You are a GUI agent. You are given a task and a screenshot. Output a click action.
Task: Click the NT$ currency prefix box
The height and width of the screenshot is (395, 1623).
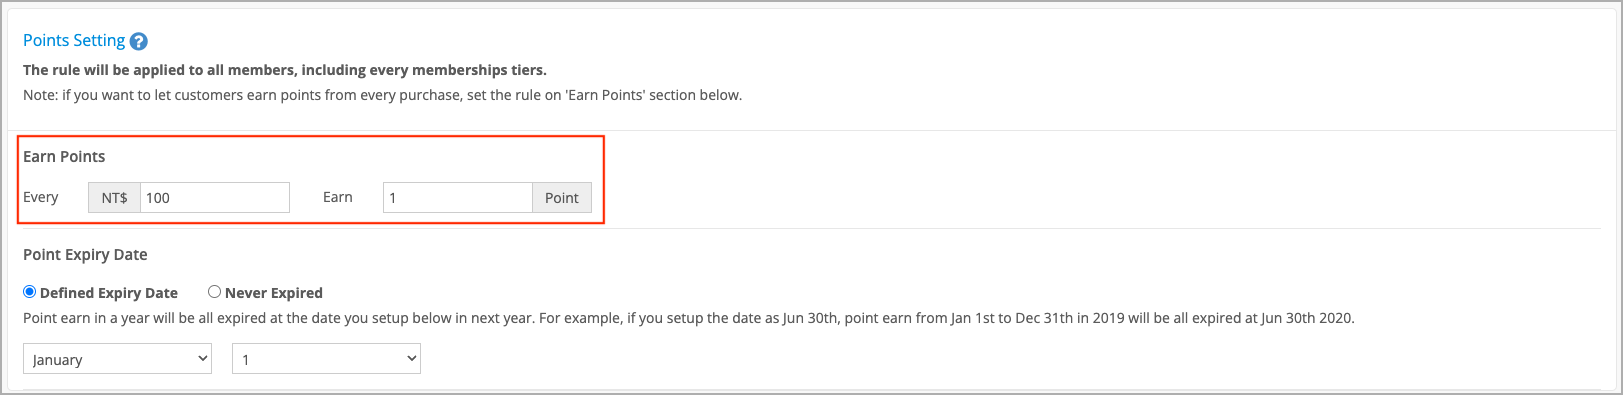114,198
